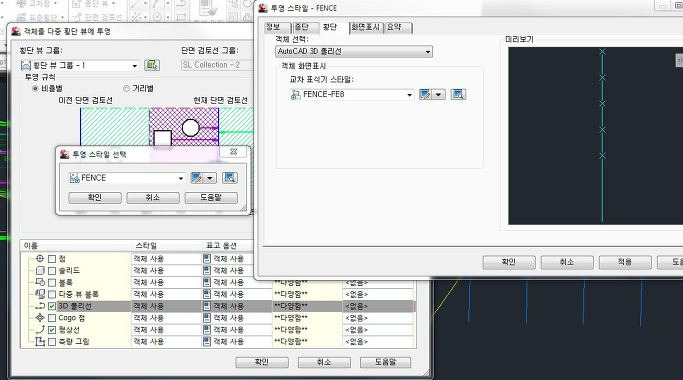Click the object type icon in the Cogo 점 row
683x380 pixels.
40,318
